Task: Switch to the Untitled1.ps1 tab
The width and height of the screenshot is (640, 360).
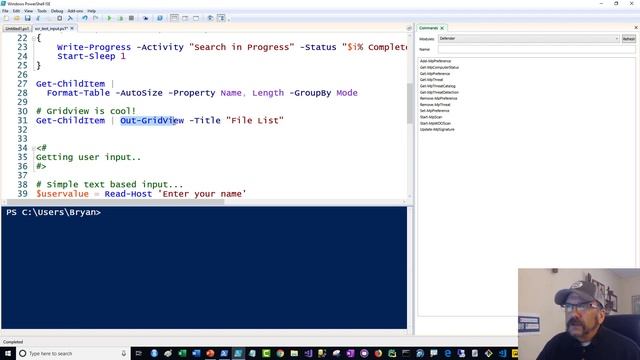Action: [17, 29]
